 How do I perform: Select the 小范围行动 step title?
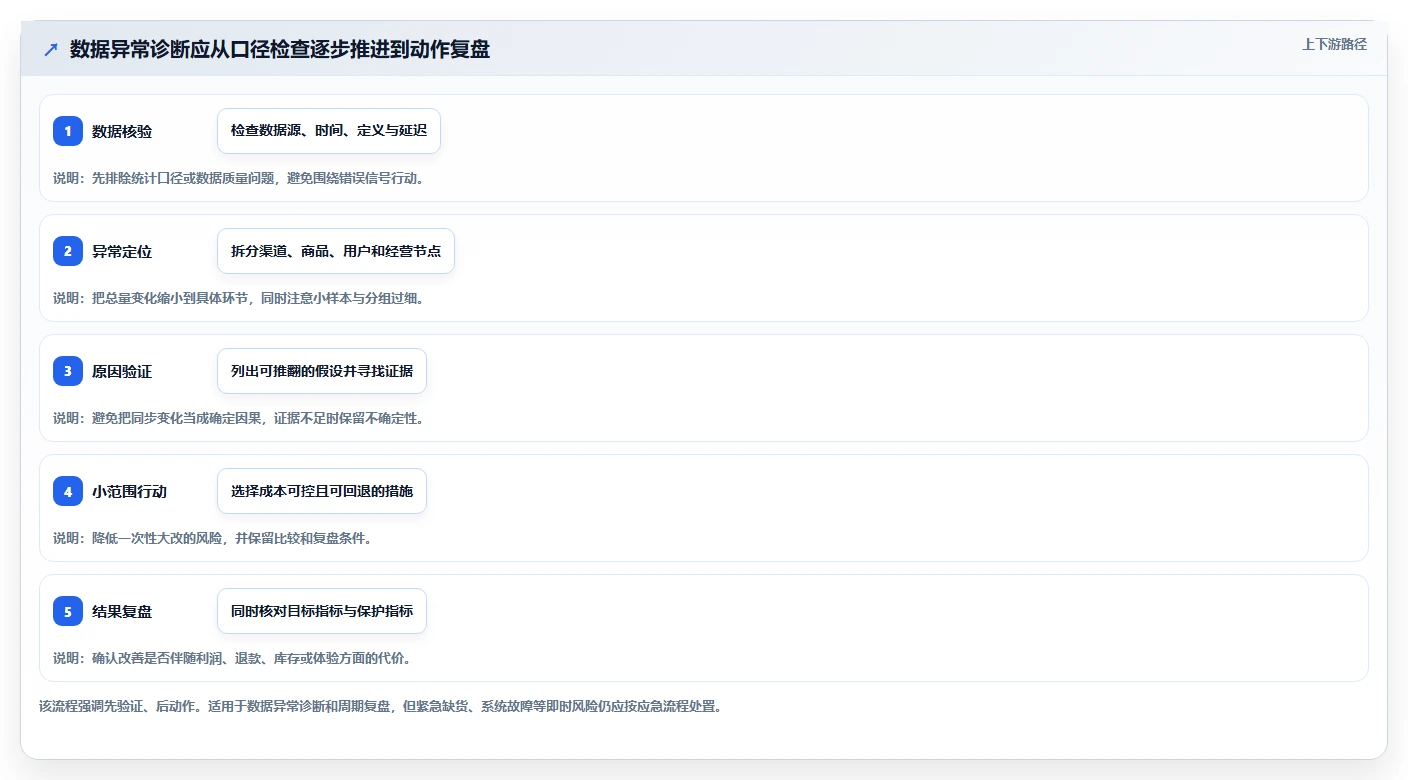click(x=130, y=491)
